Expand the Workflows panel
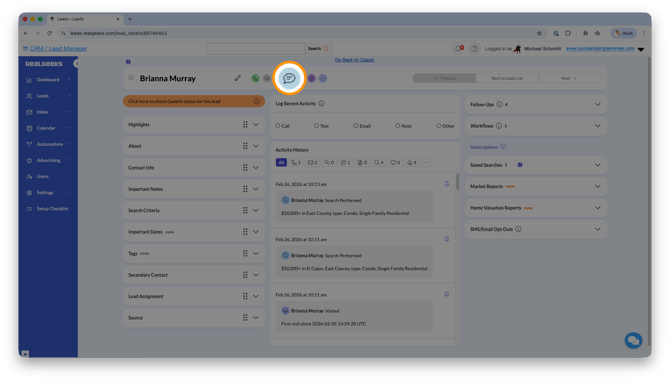 (x=597, y=126)
